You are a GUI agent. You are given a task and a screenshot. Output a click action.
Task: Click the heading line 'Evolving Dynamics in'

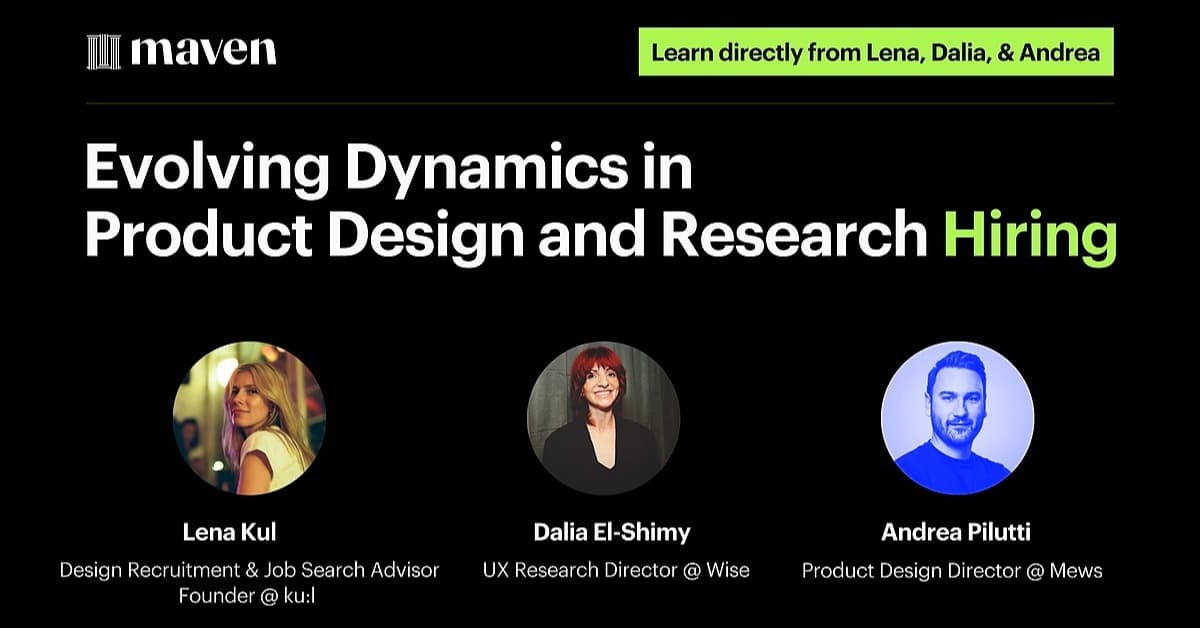[x=388, y=171]
